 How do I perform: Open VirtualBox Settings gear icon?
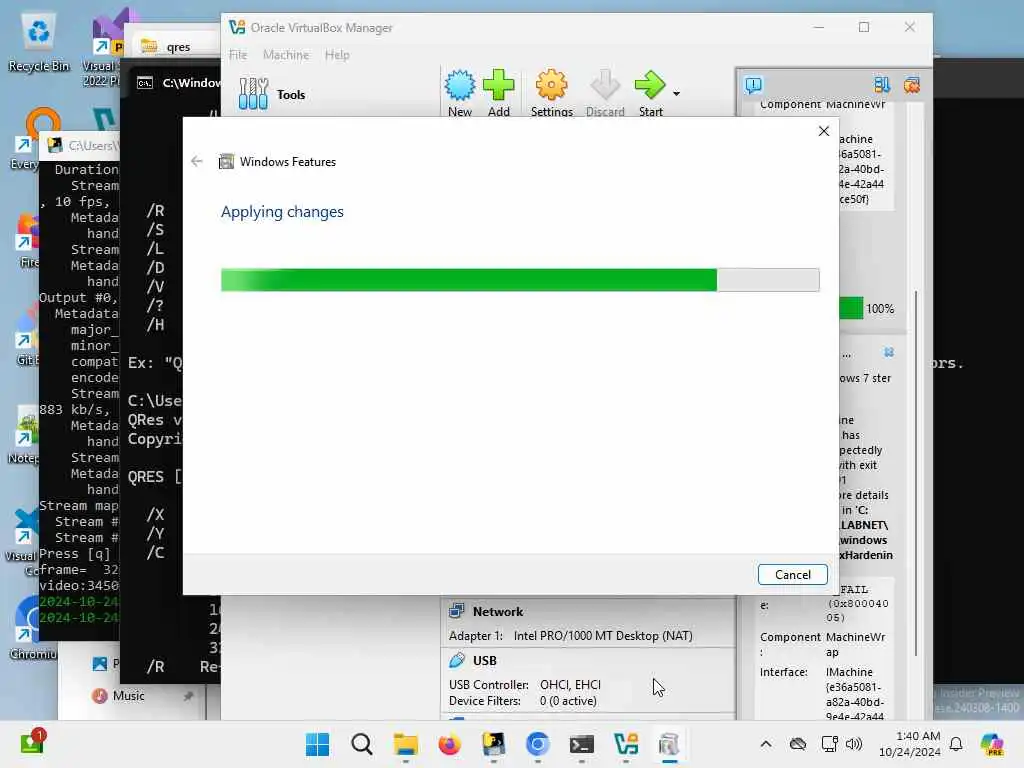coord(551,86)
